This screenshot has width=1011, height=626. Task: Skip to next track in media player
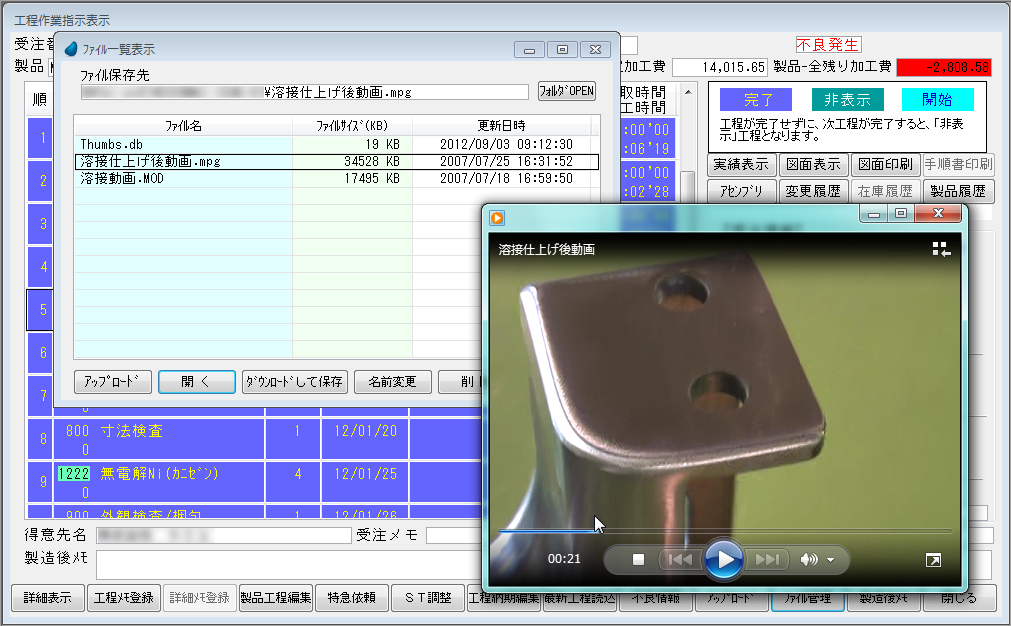click(x=767, y=559)
